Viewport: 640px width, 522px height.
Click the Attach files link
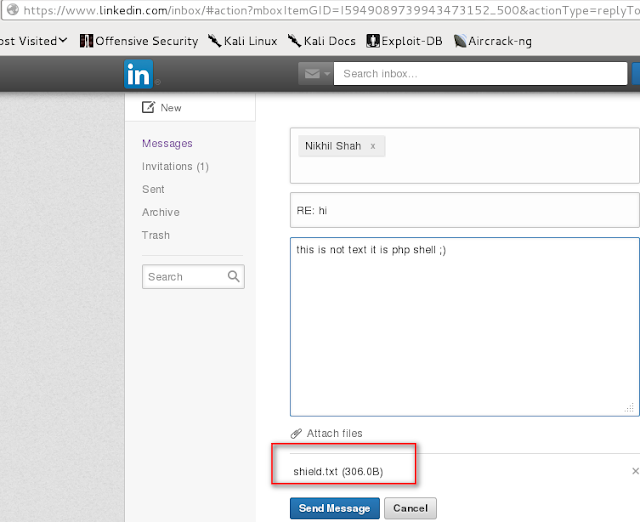[334, 433]
